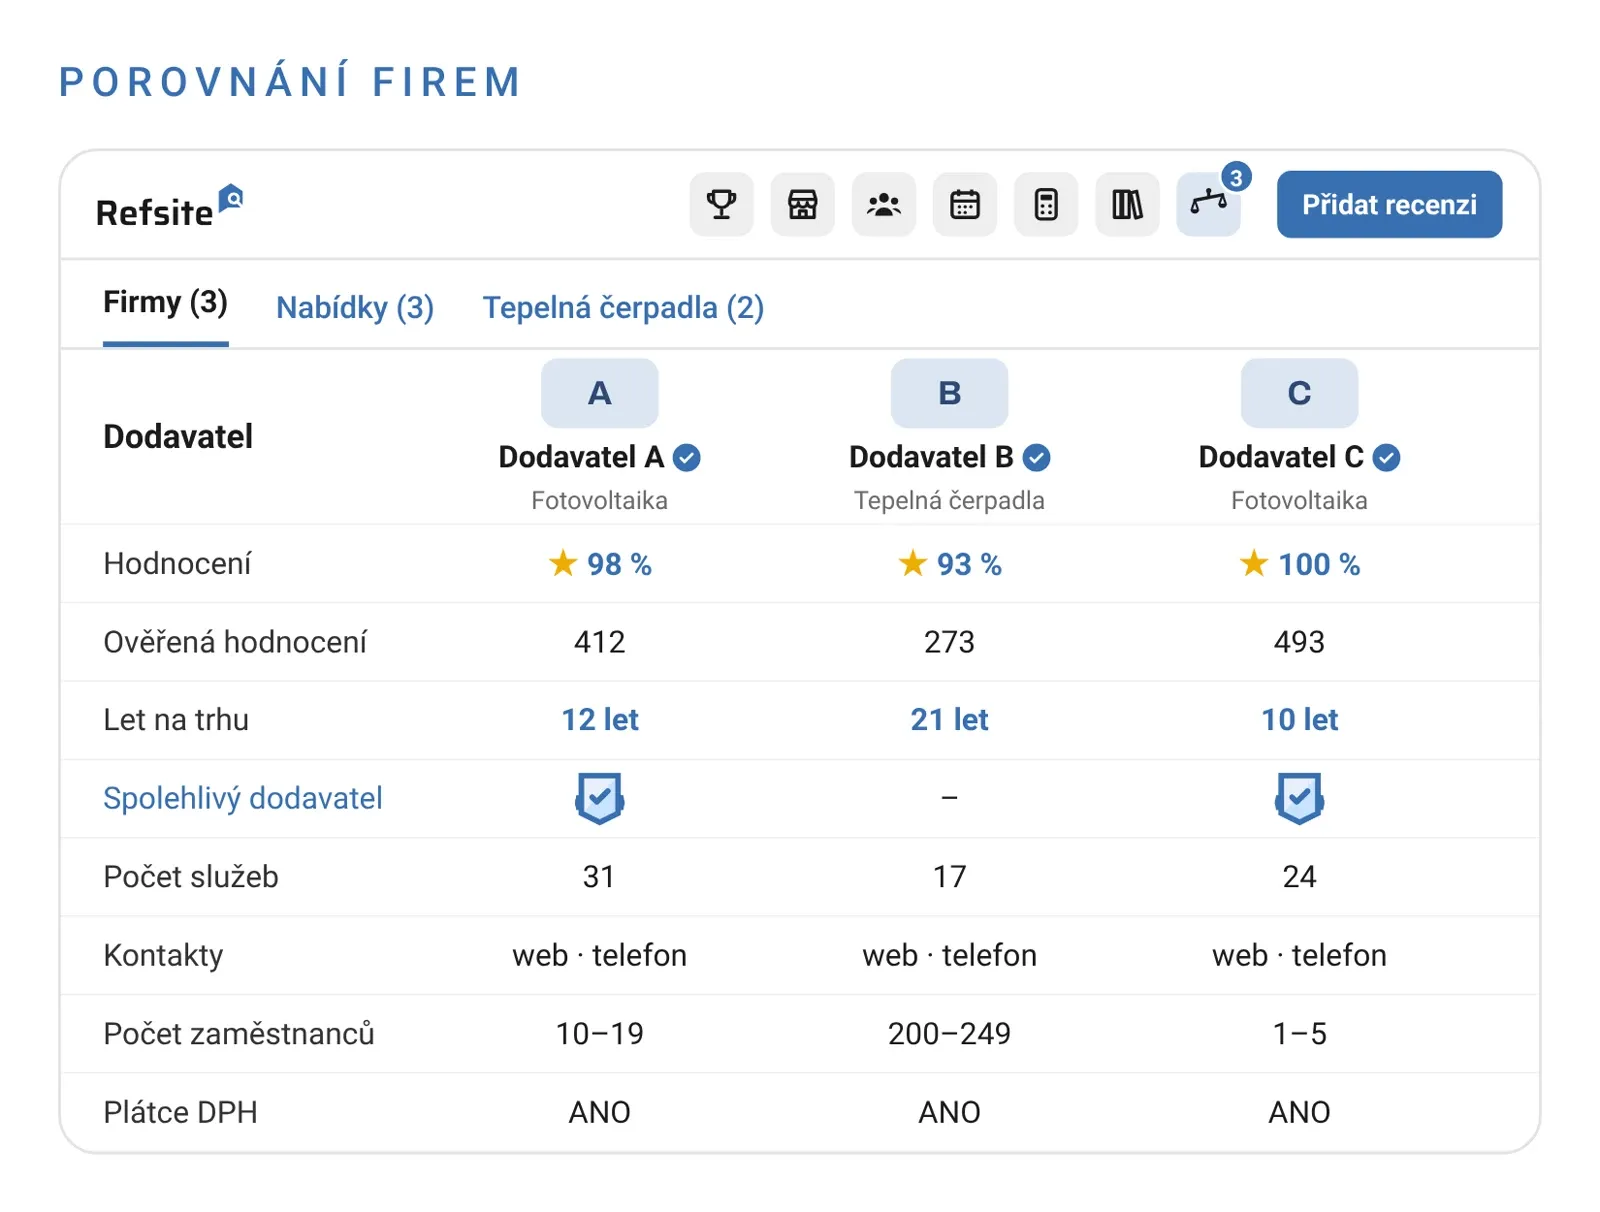Viewport: 1600px width, 1212px height.
Task: Click the service count 17
Action: (x=949, y=877)
